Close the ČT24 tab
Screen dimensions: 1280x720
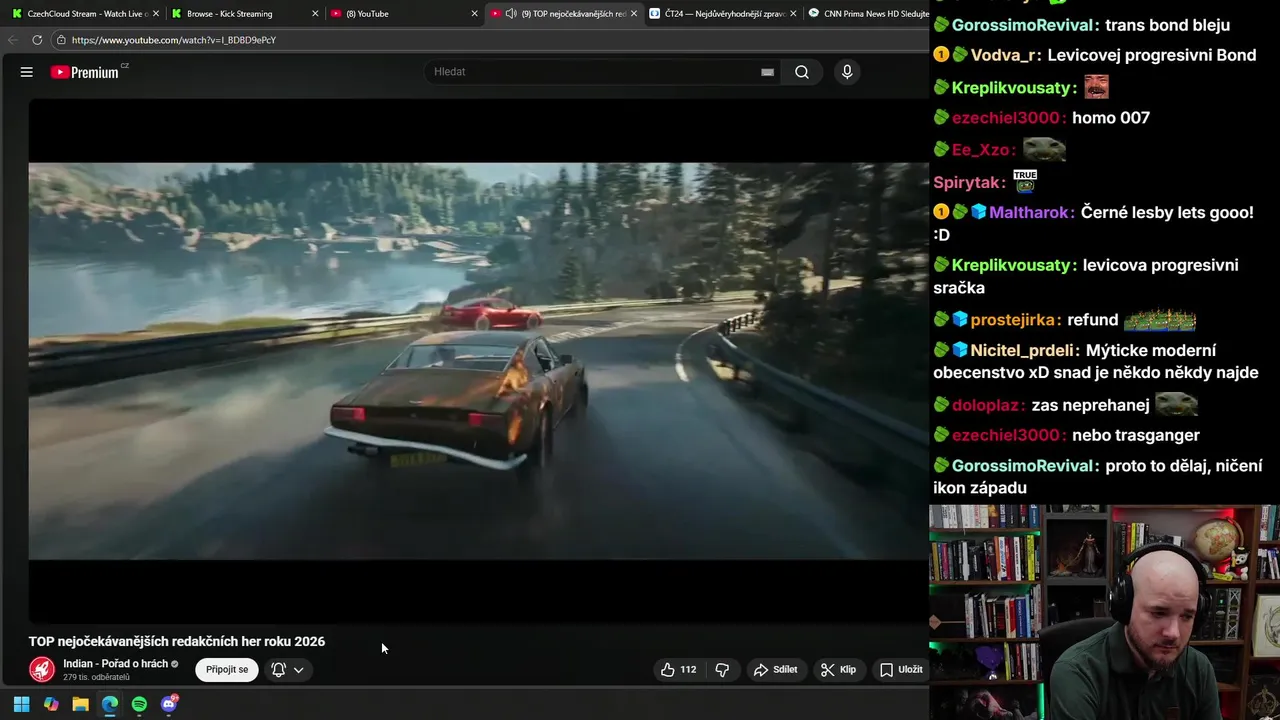(x=793, y=14)
